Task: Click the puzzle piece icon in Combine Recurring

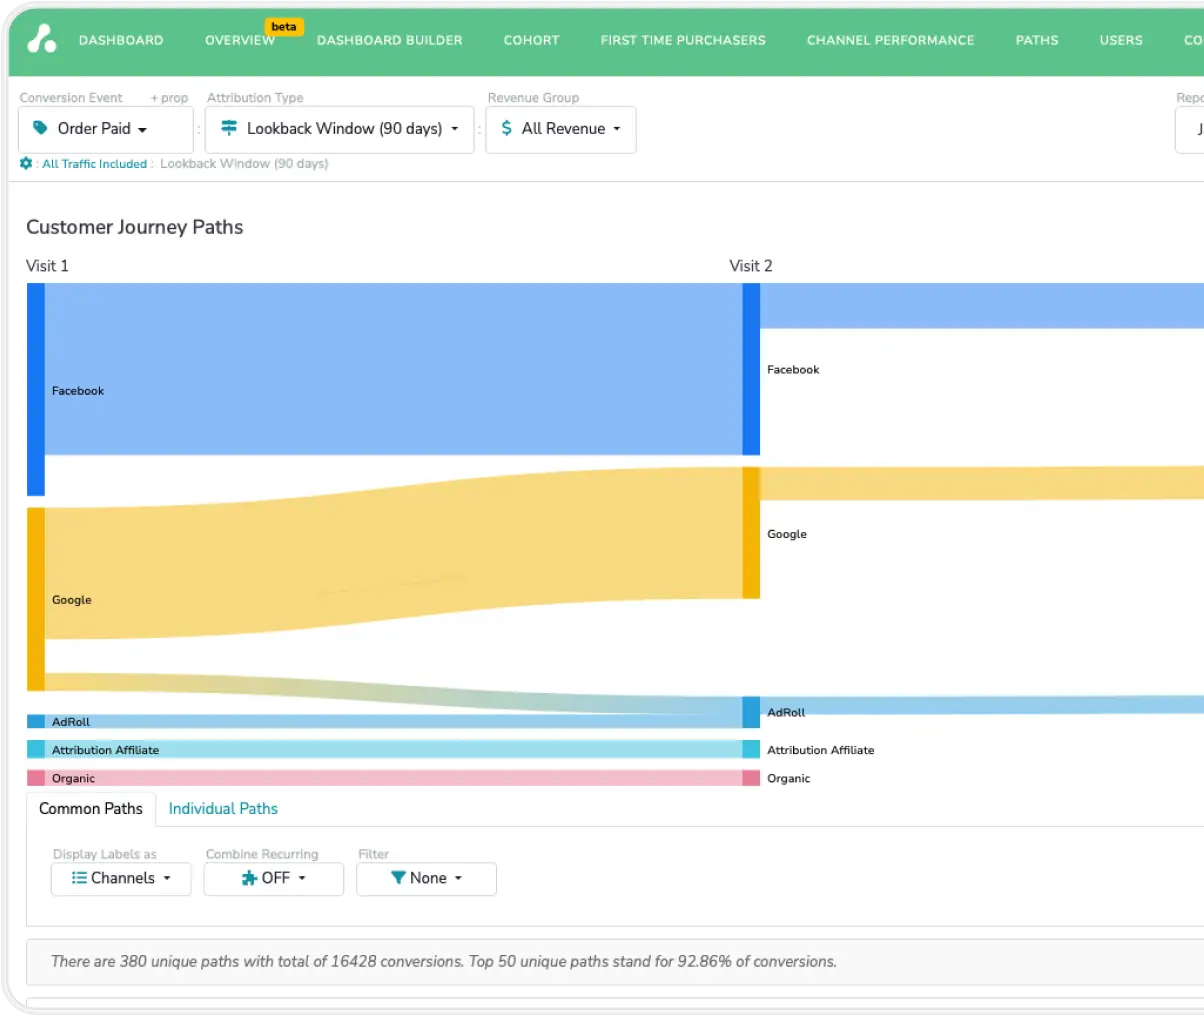Action: pyautogui.click(x=249, y=878)
